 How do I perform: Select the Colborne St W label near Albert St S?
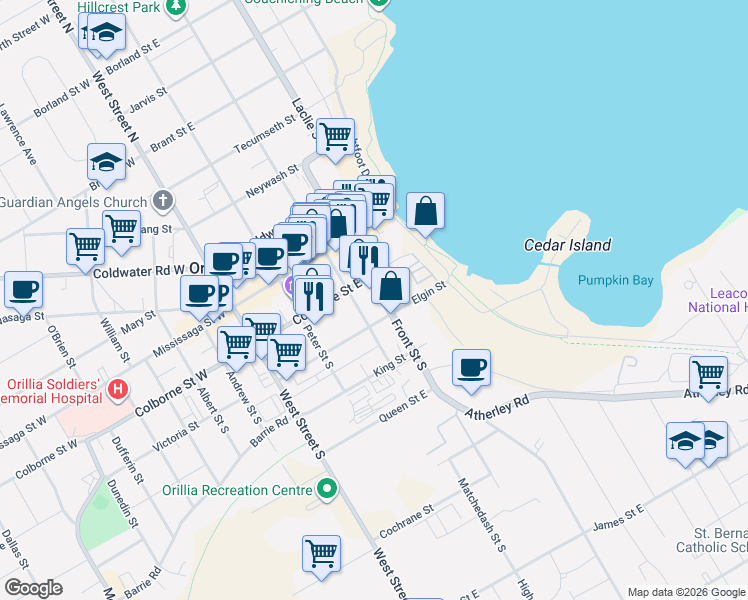pos(171,393)
